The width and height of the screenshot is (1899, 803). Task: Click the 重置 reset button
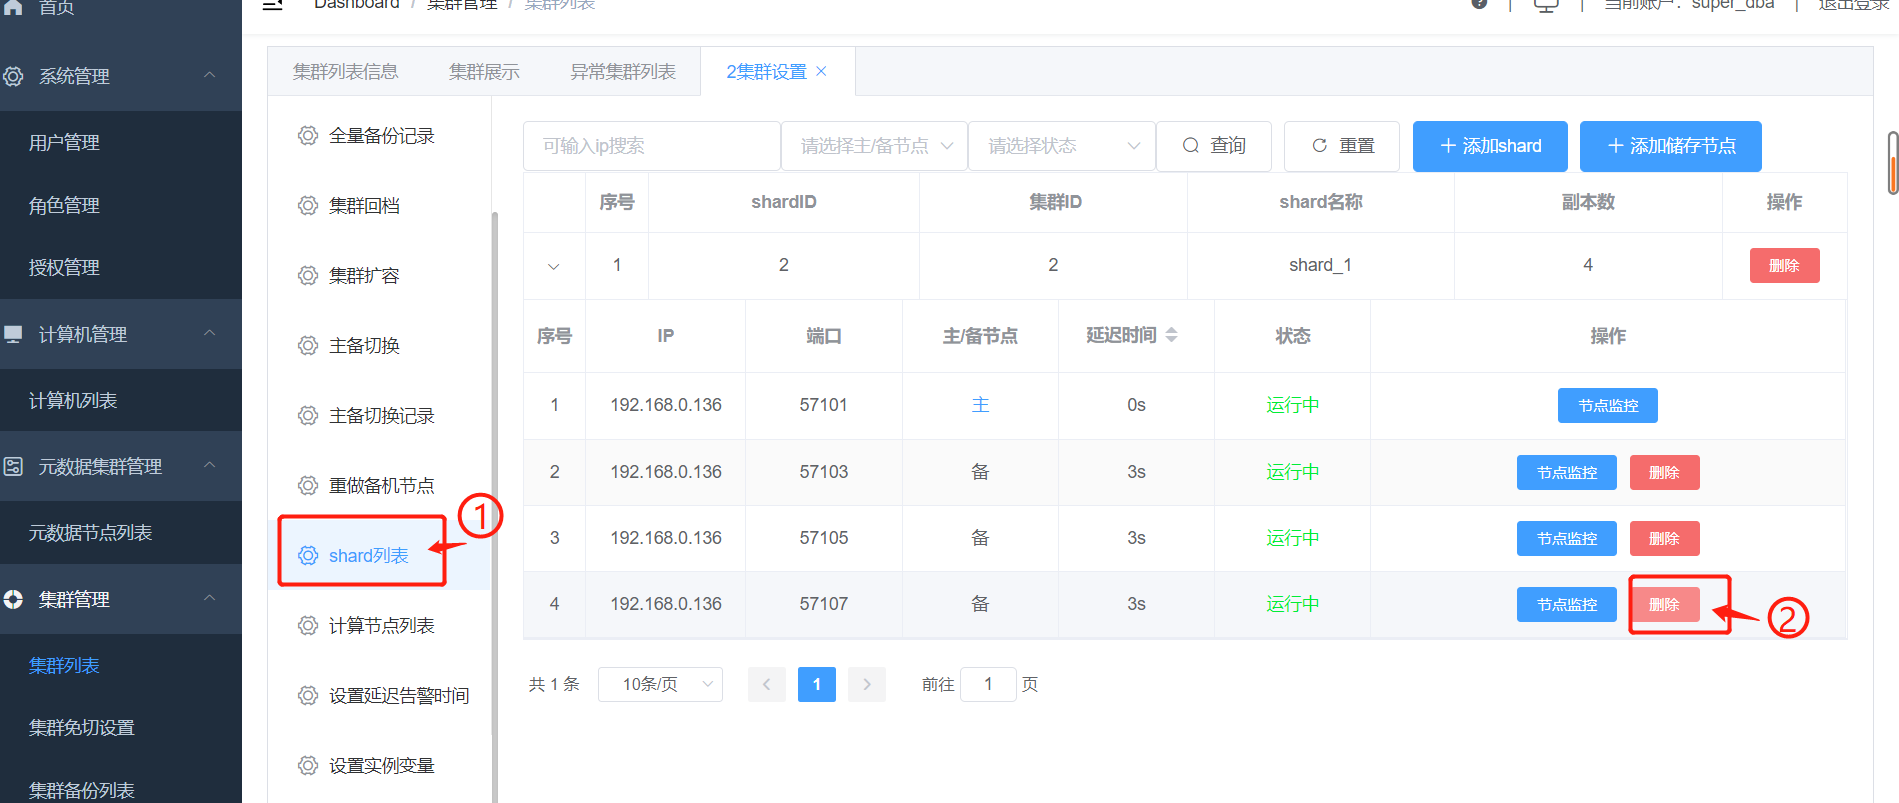click(1343, 146)
